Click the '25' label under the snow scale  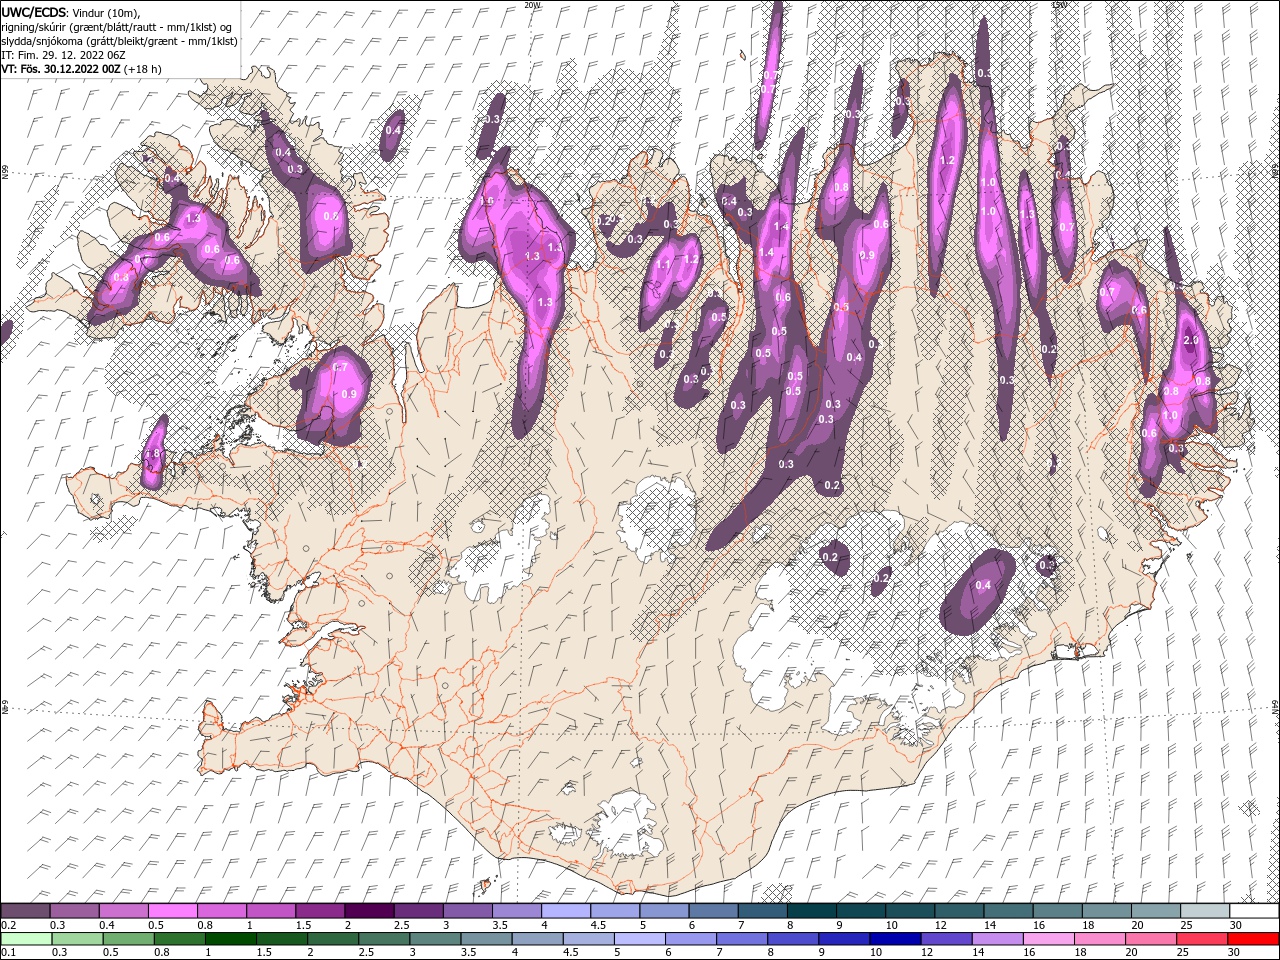(x=1187, y=925)
